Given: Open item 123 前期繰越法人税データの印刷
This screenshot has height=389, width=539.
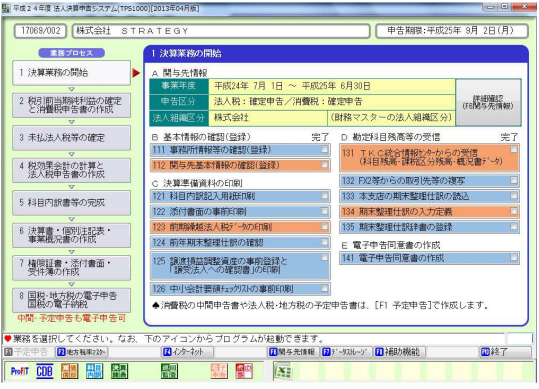Looking at the screenshot, I should (240, 227).
